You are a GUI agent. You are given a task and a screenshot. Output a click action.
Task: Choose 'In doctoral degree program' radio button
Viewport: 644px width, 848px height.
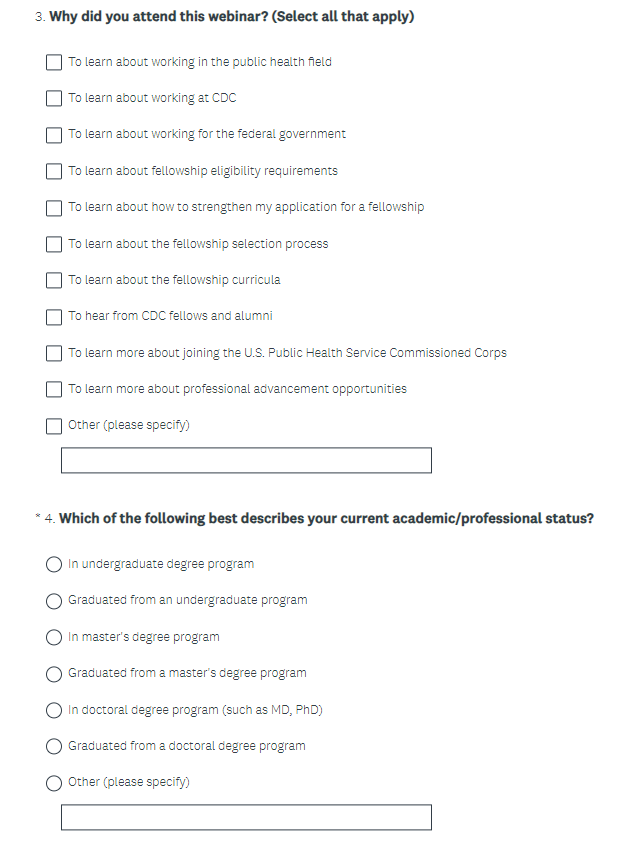click(54, 710)
